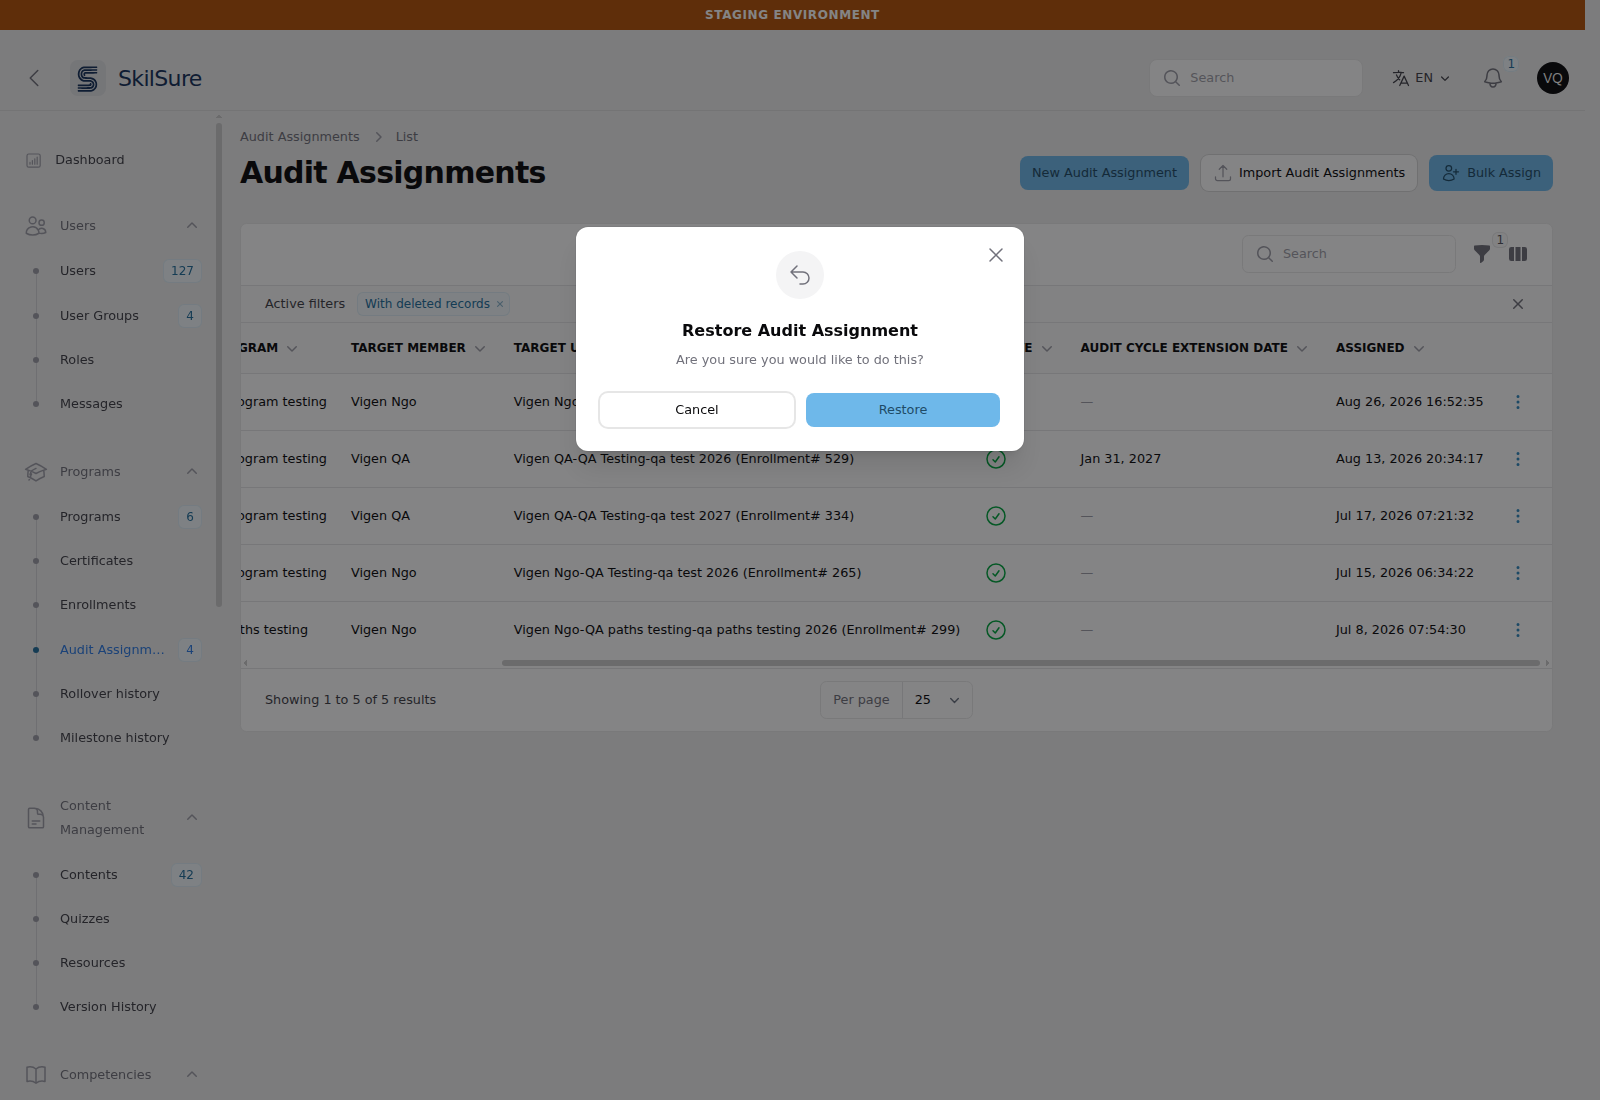Open row actions for Aug 26, 2026 assignment
1600x1100 pixels.
(1518, 402)
